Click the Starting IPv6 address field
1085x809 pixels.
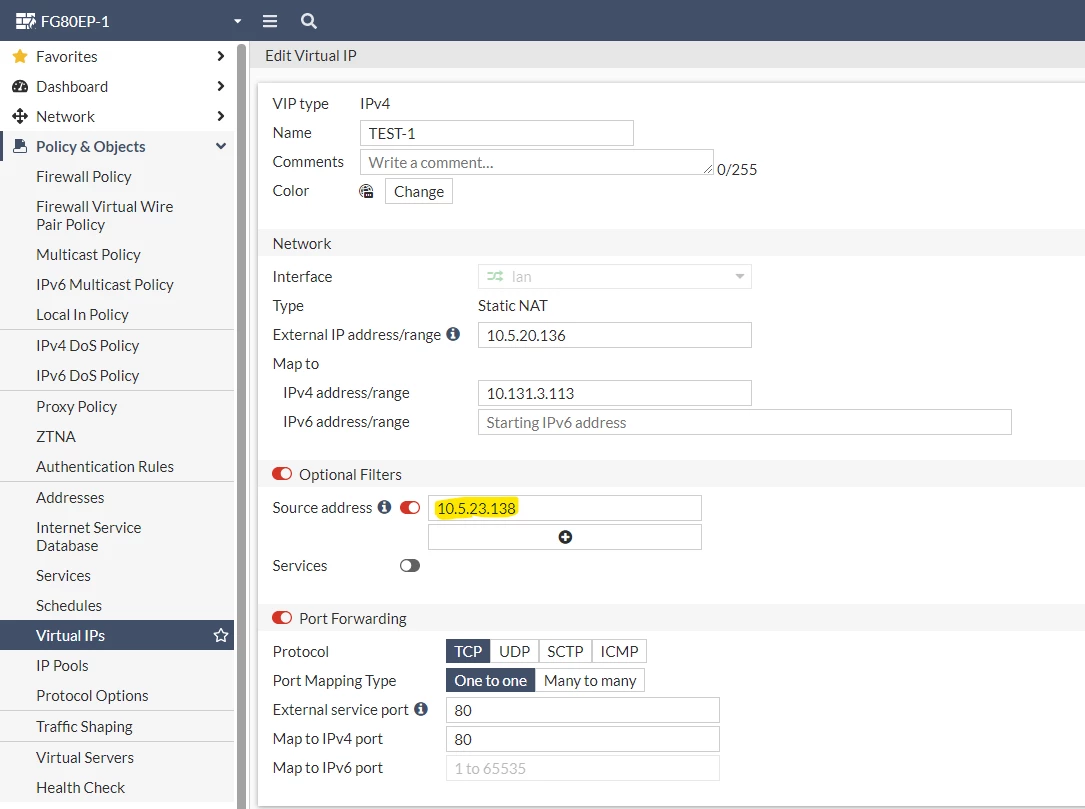pos(745,422)
